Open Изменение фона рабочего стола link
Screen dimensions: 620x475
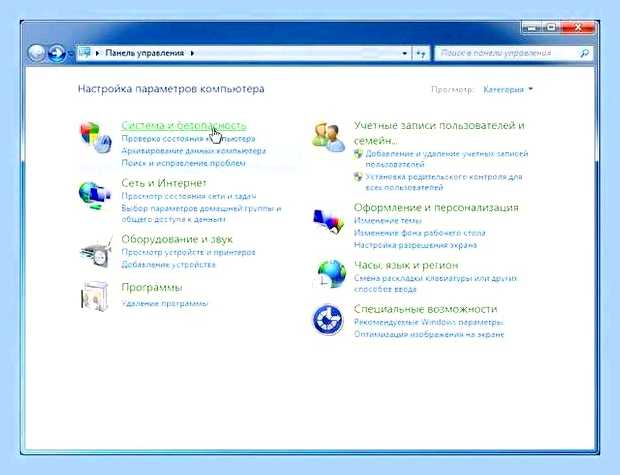point(420,233)
